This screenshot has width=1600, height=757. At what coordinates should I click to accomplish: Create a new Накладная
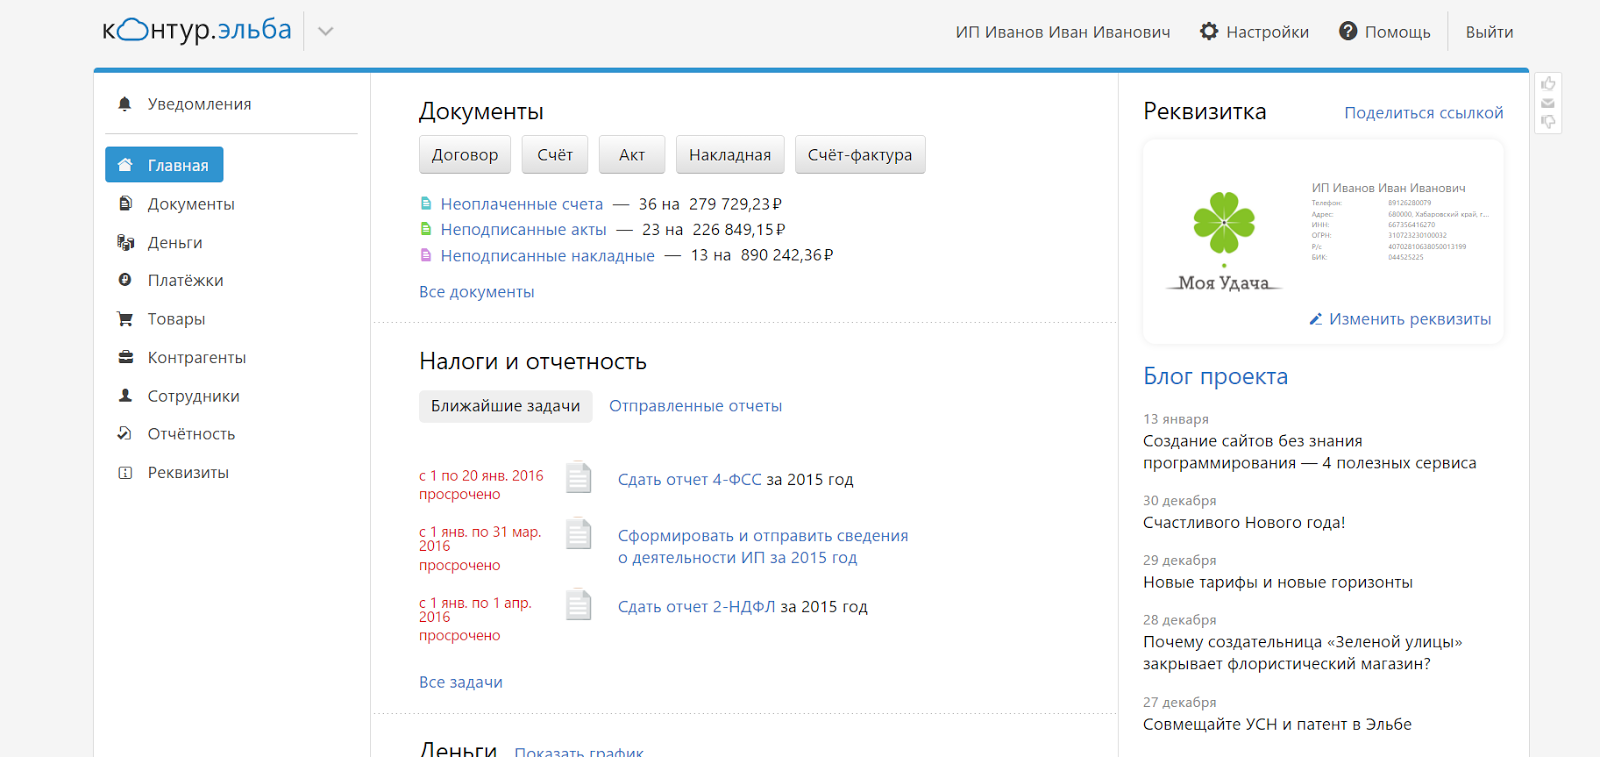pyautogui.click(x=730, y=155)
